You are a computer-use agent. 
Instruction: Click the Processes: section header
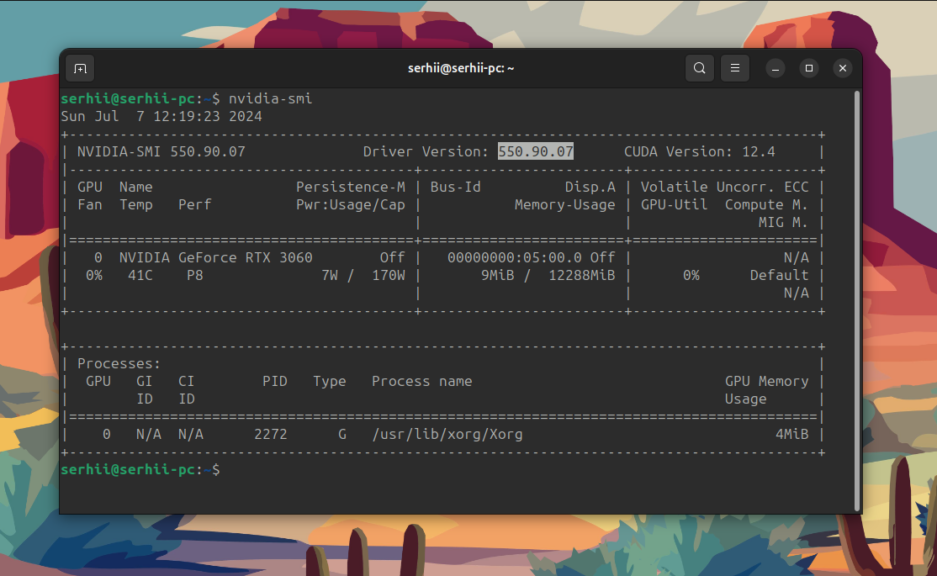point(119,363)
